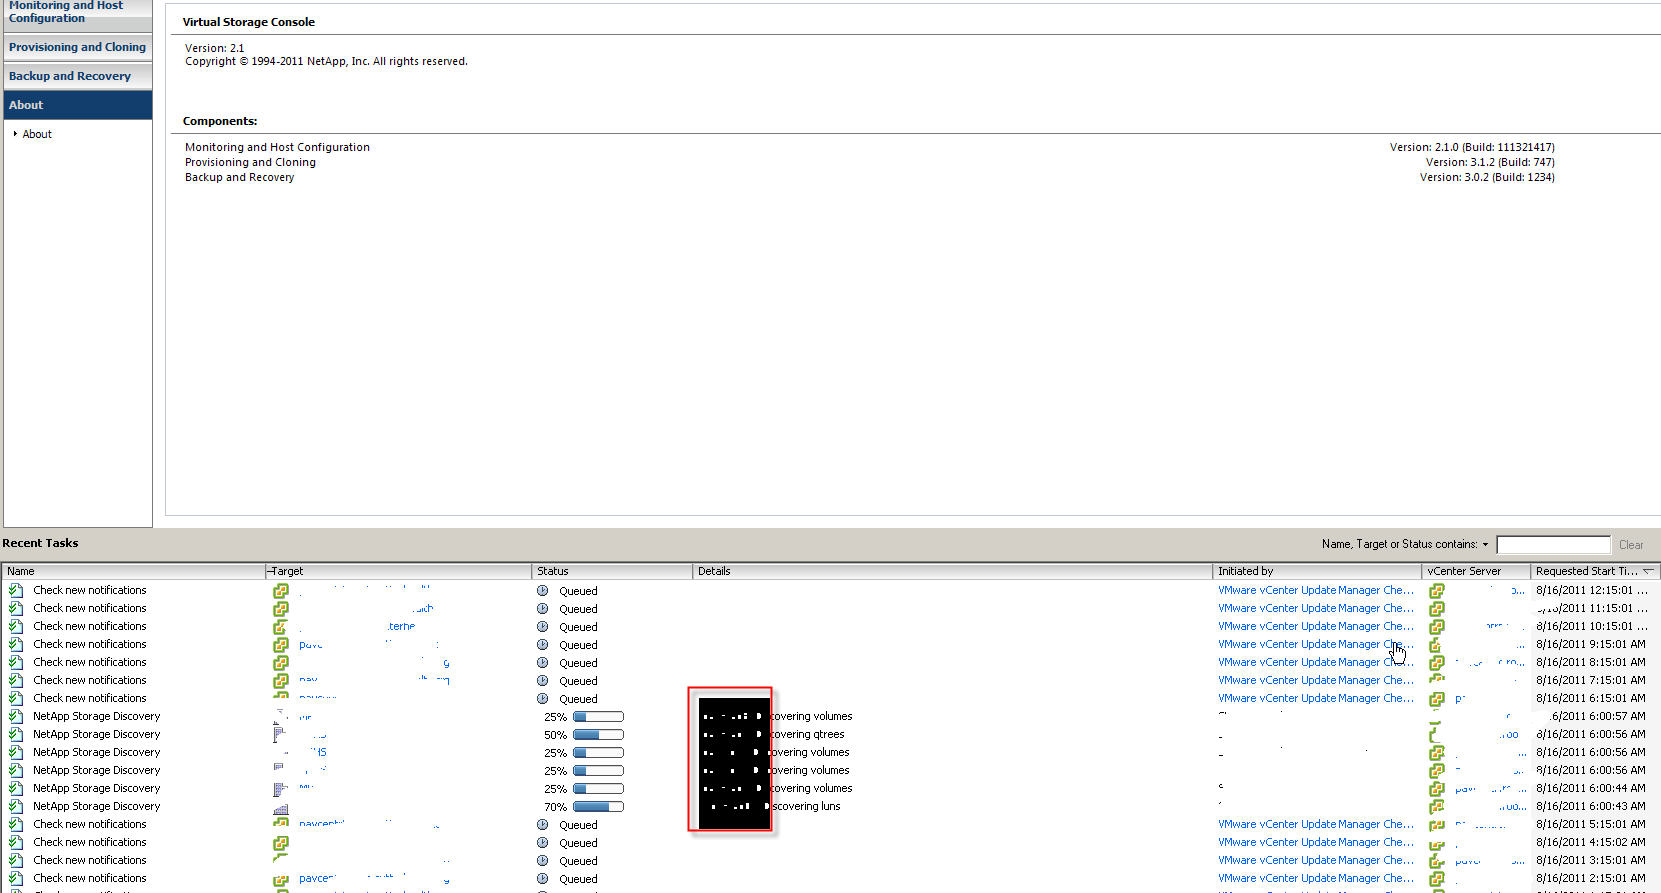The height and width of the screenshot is (893, 1661).
Task: Click the 25% progress bar in the 6:00:57 AM row
Action: (598, 717)
